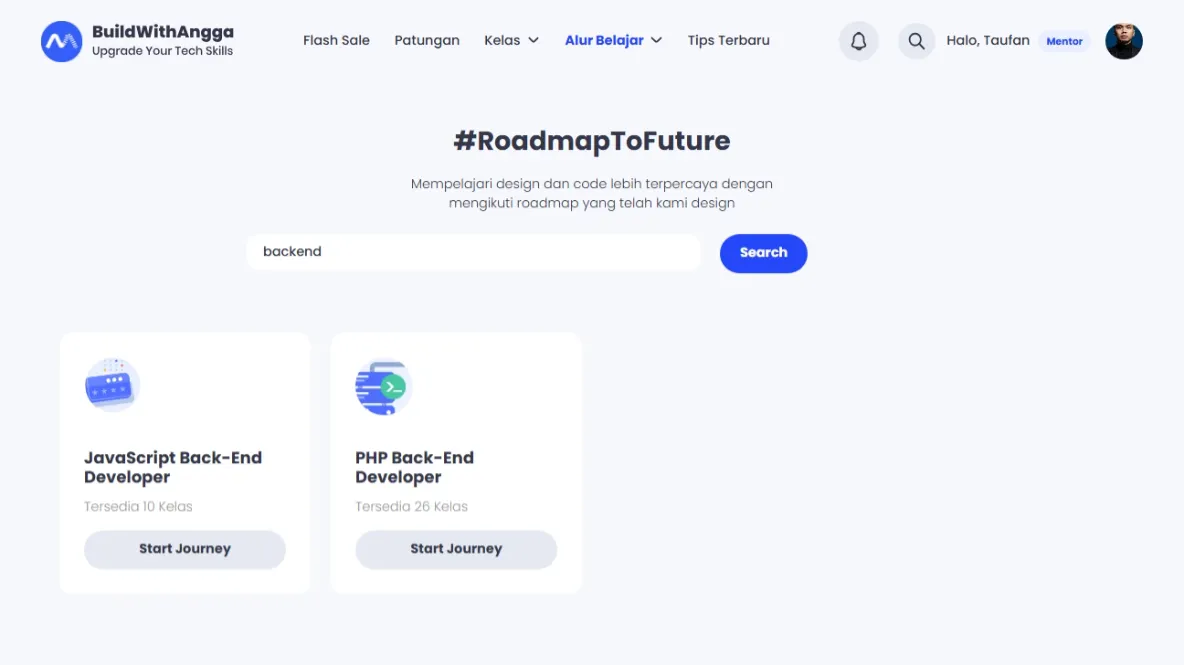Image resolution: width=1184 pixels, height=665 pixels.
Task: Open the Tips Terbaru page
Action: [728, 40]
